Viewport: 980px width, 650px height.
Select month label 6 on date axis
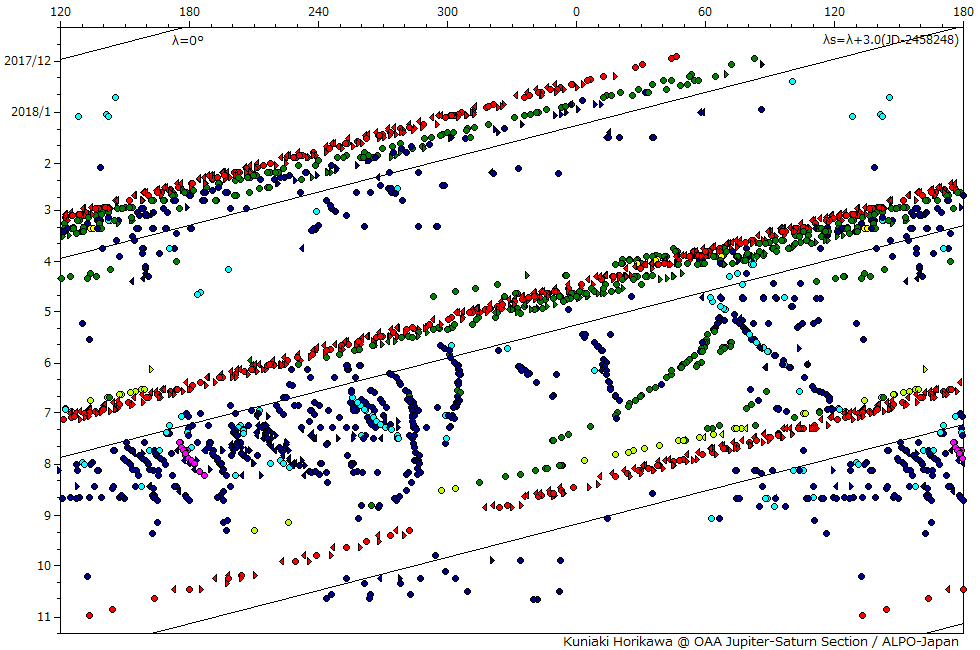point(48,362)
